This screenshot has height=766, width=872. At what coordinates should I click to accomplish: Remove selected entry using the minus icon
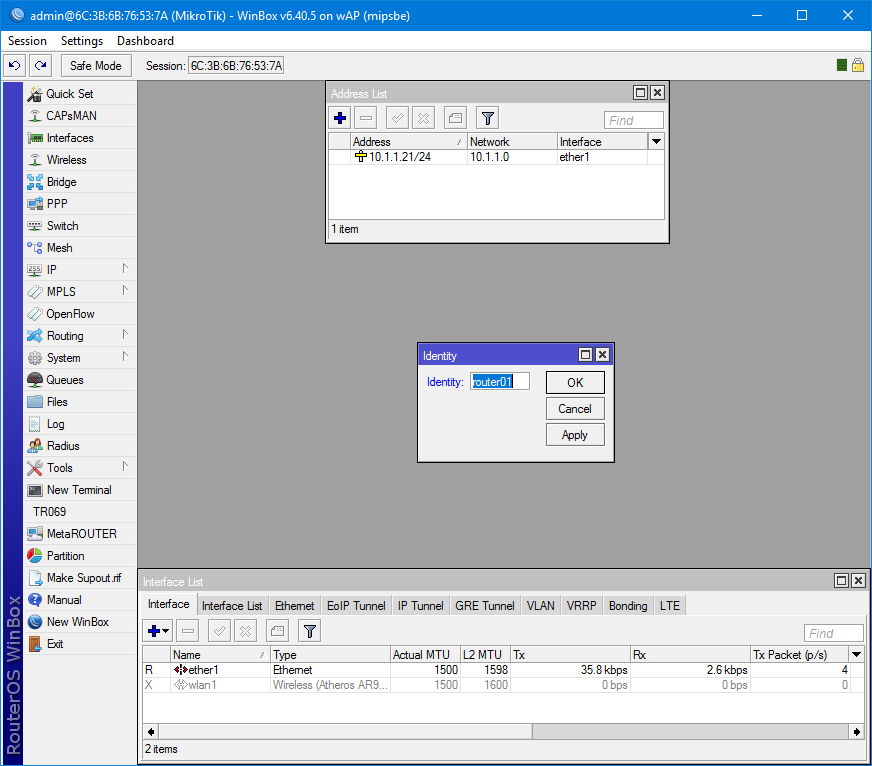point(366,117)
